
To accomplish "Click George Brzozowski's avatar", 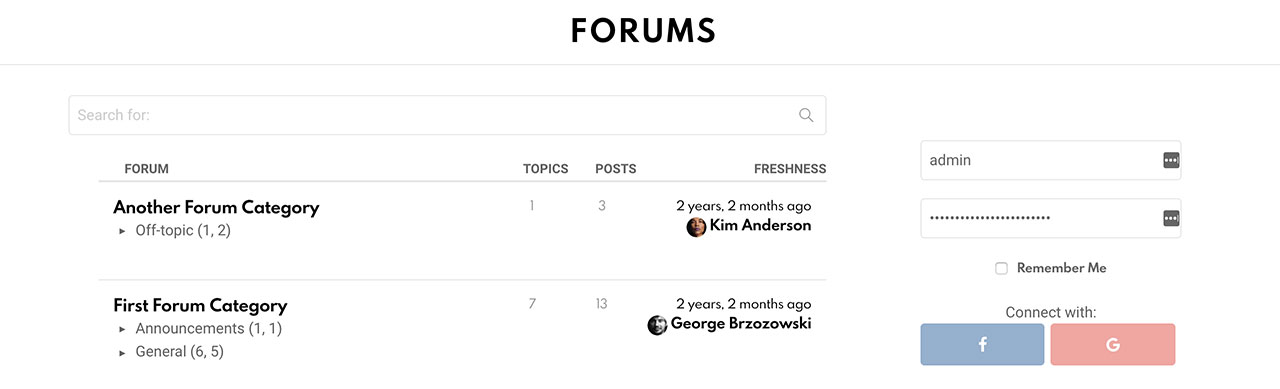I will click(657, 325).
